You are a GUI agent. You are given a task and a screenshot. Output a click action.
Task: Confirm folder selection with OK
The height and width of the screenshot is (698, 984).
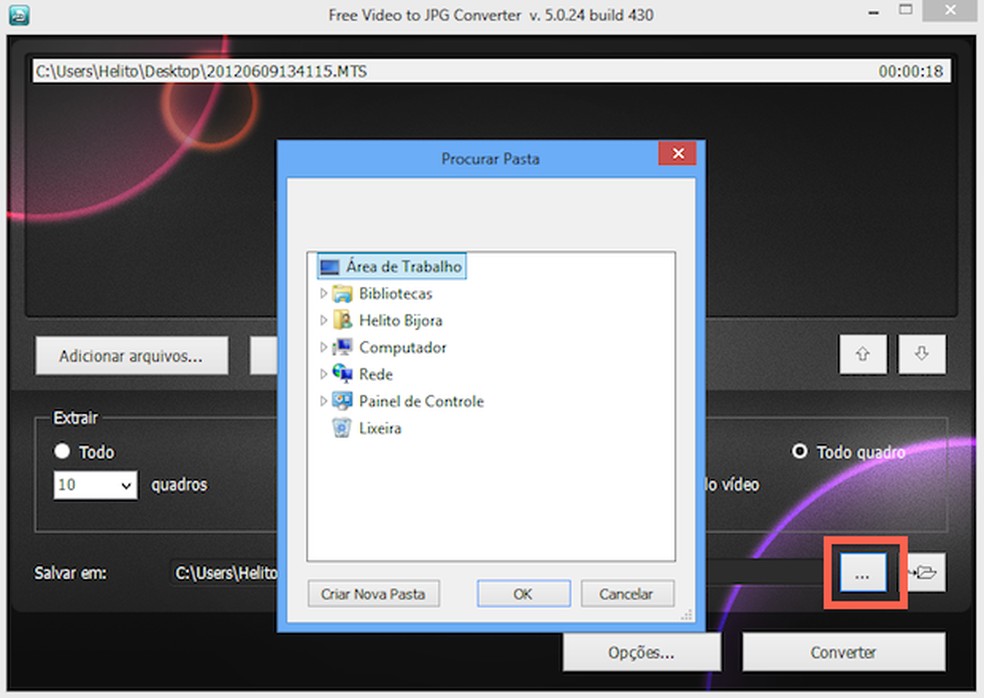coord(523,594)
